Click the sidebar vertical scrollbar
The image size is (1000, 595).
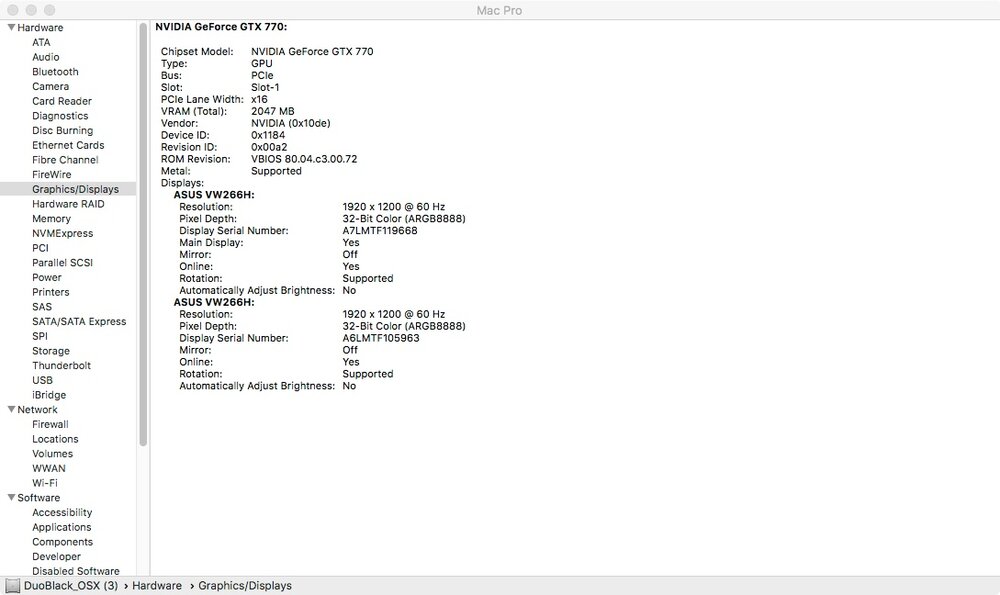143,230
